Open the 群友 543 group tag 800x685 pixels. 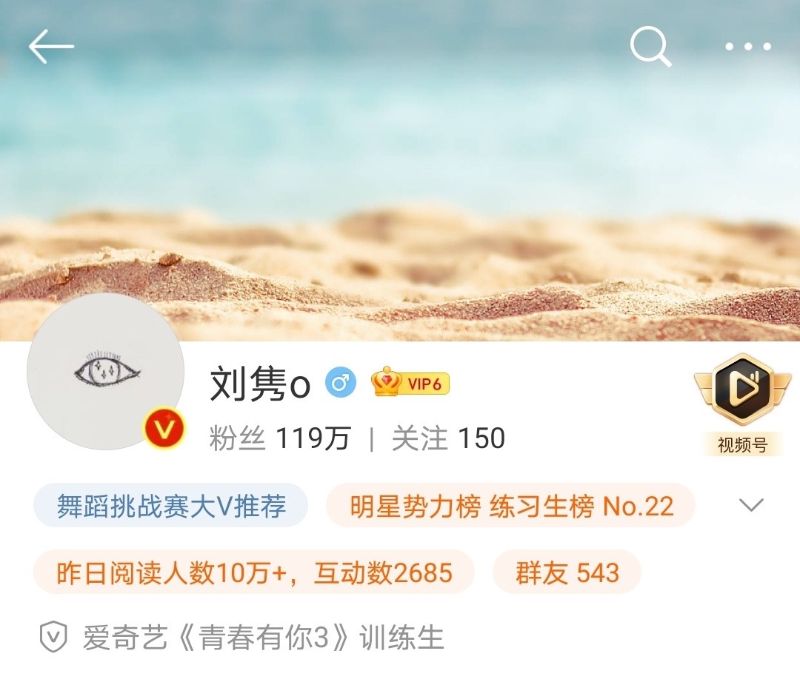click(x=567, y=572)
